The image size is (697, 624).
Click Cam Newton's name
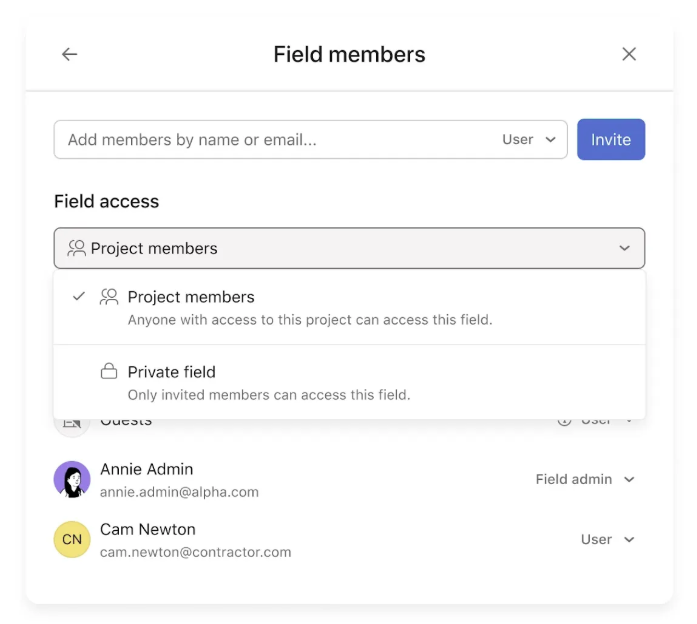[x=148, y=529]
